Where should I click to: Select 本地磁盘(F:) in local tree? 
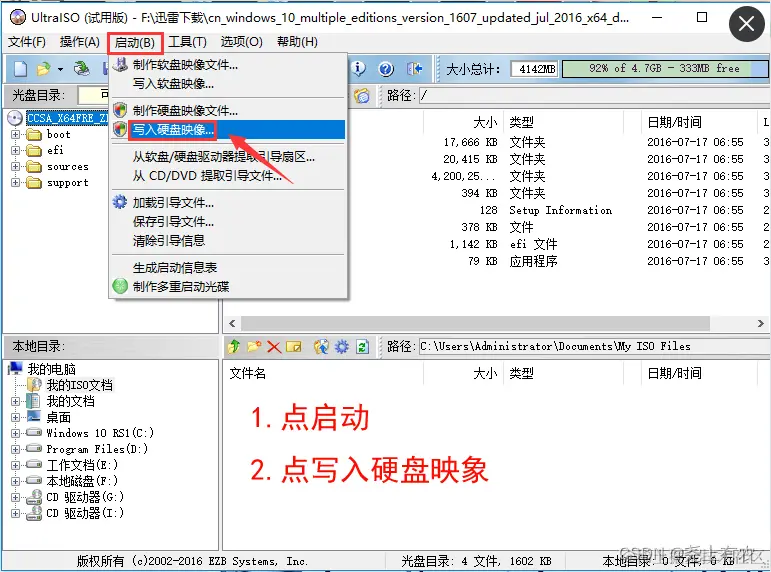(x=82, y=481)
